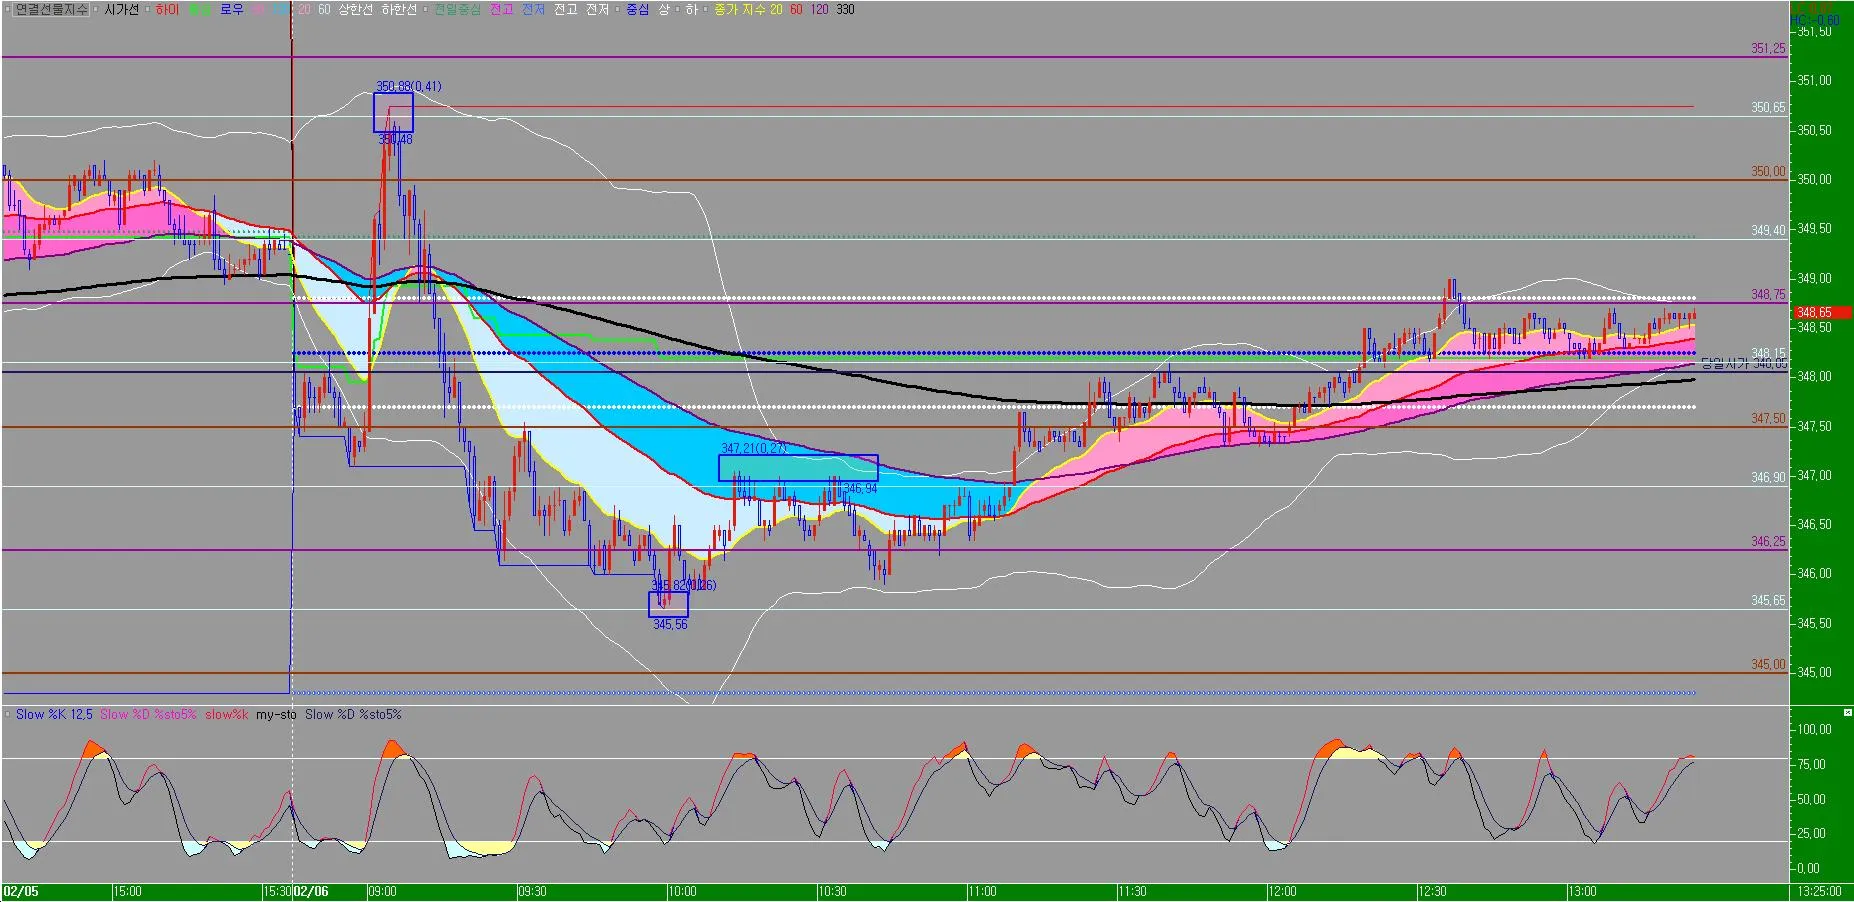Click the 350,68 high price annotation box

click(x=393, y=112)
